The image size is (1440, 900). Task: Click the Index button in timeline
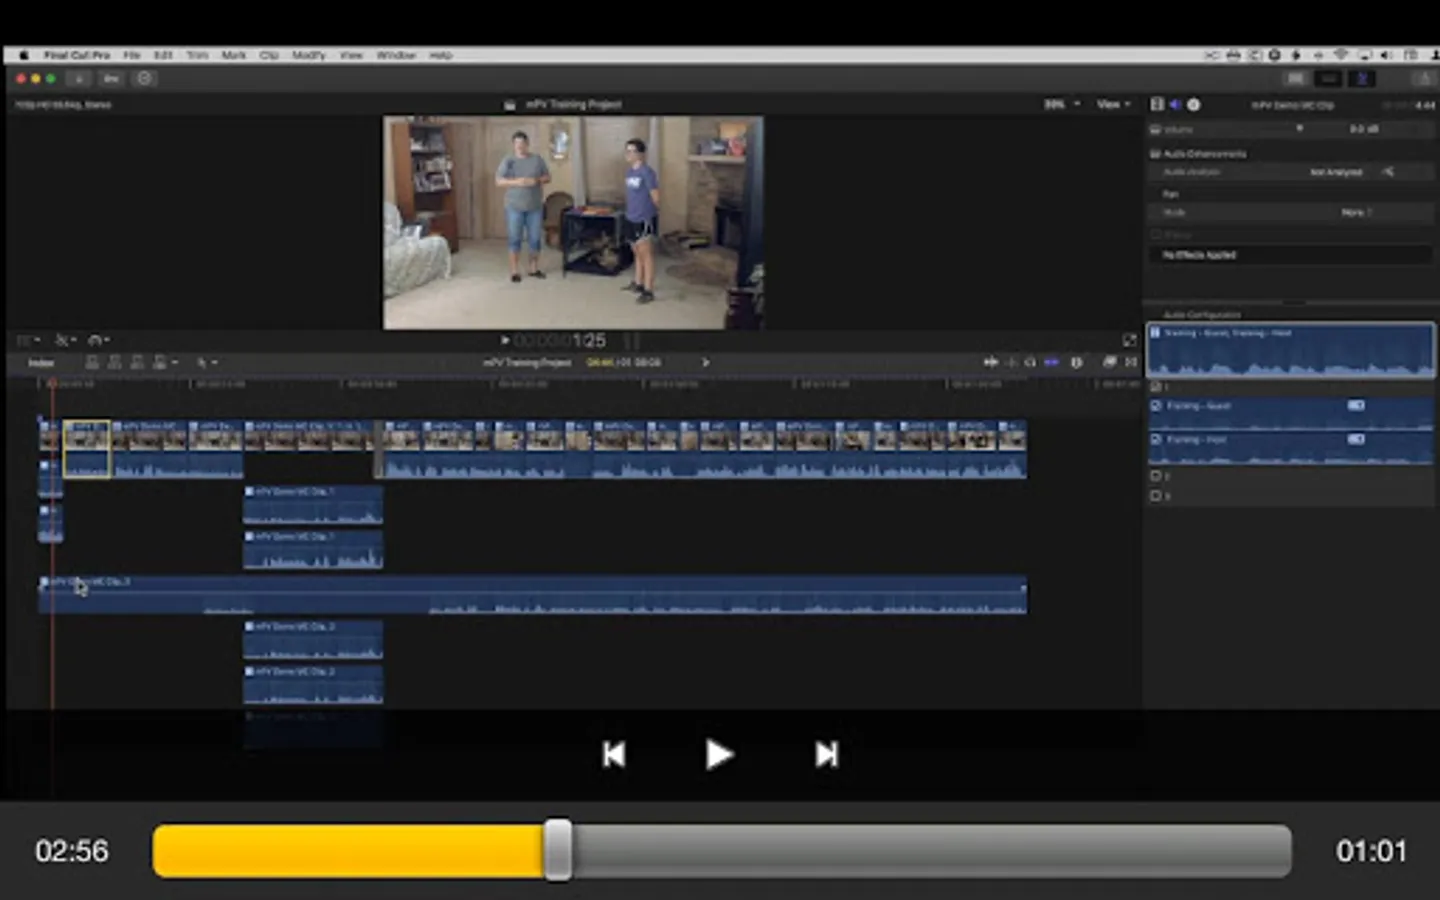point(41,363)
